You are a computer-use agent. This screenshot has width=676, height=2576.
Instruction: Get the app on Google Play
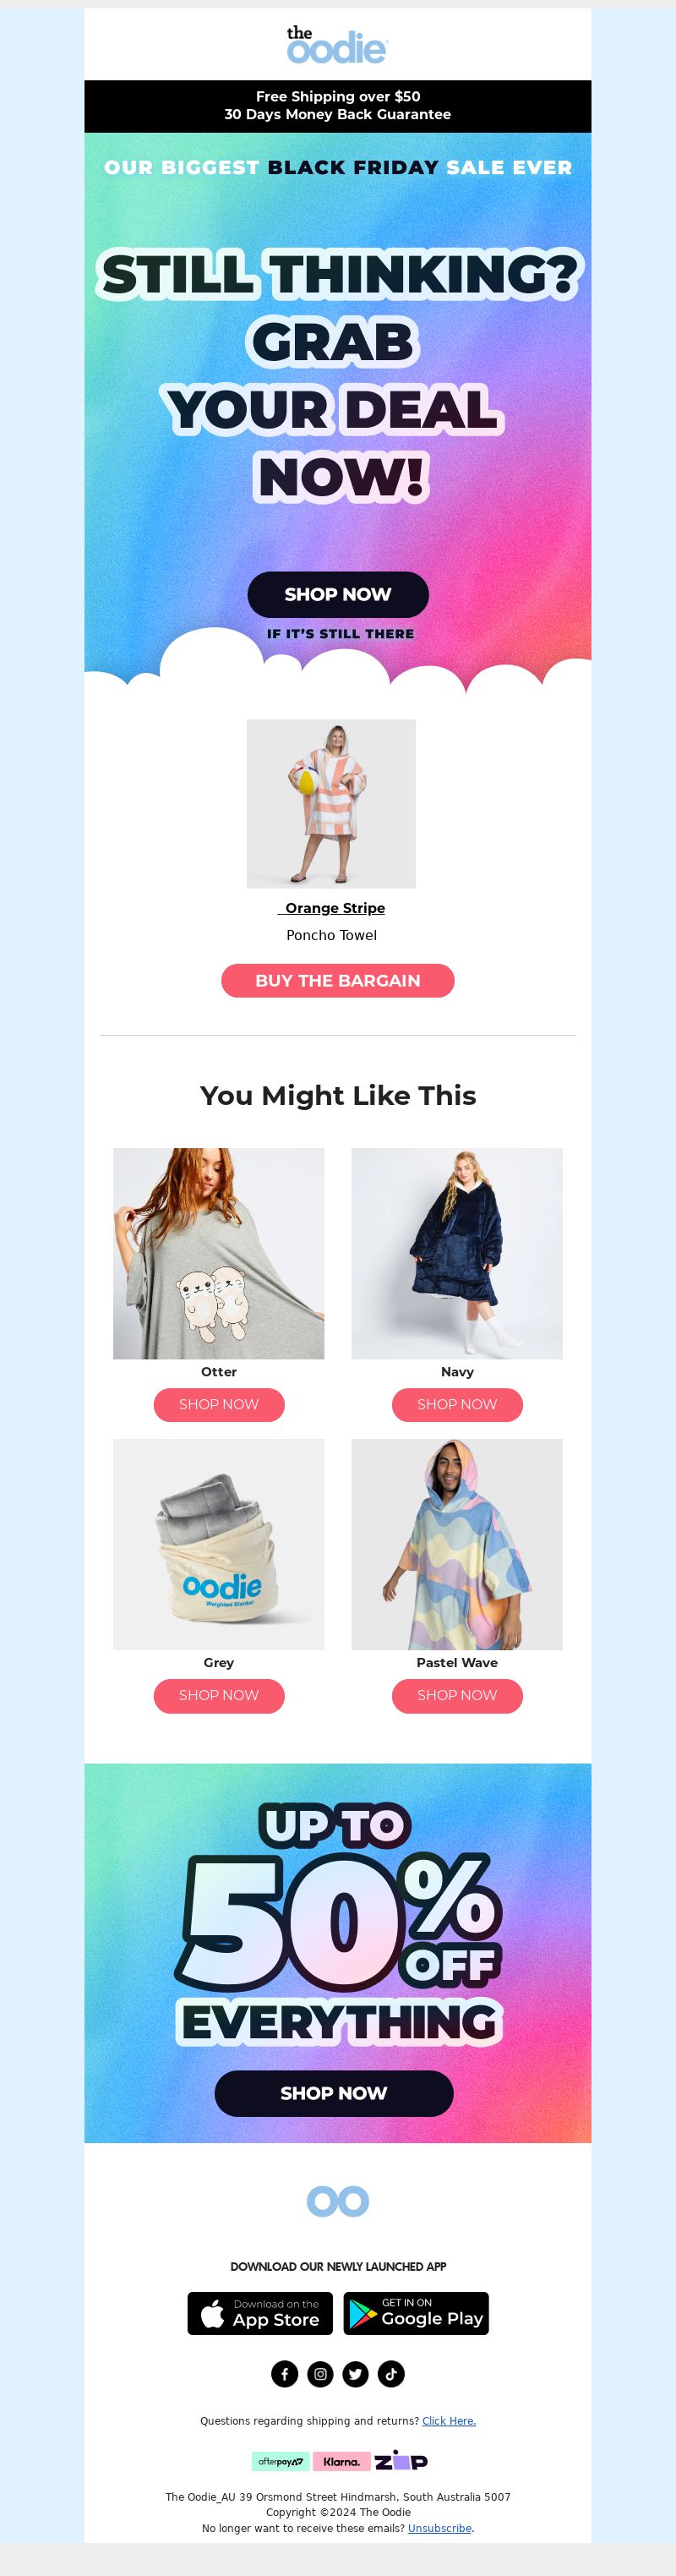point(416,2313)
